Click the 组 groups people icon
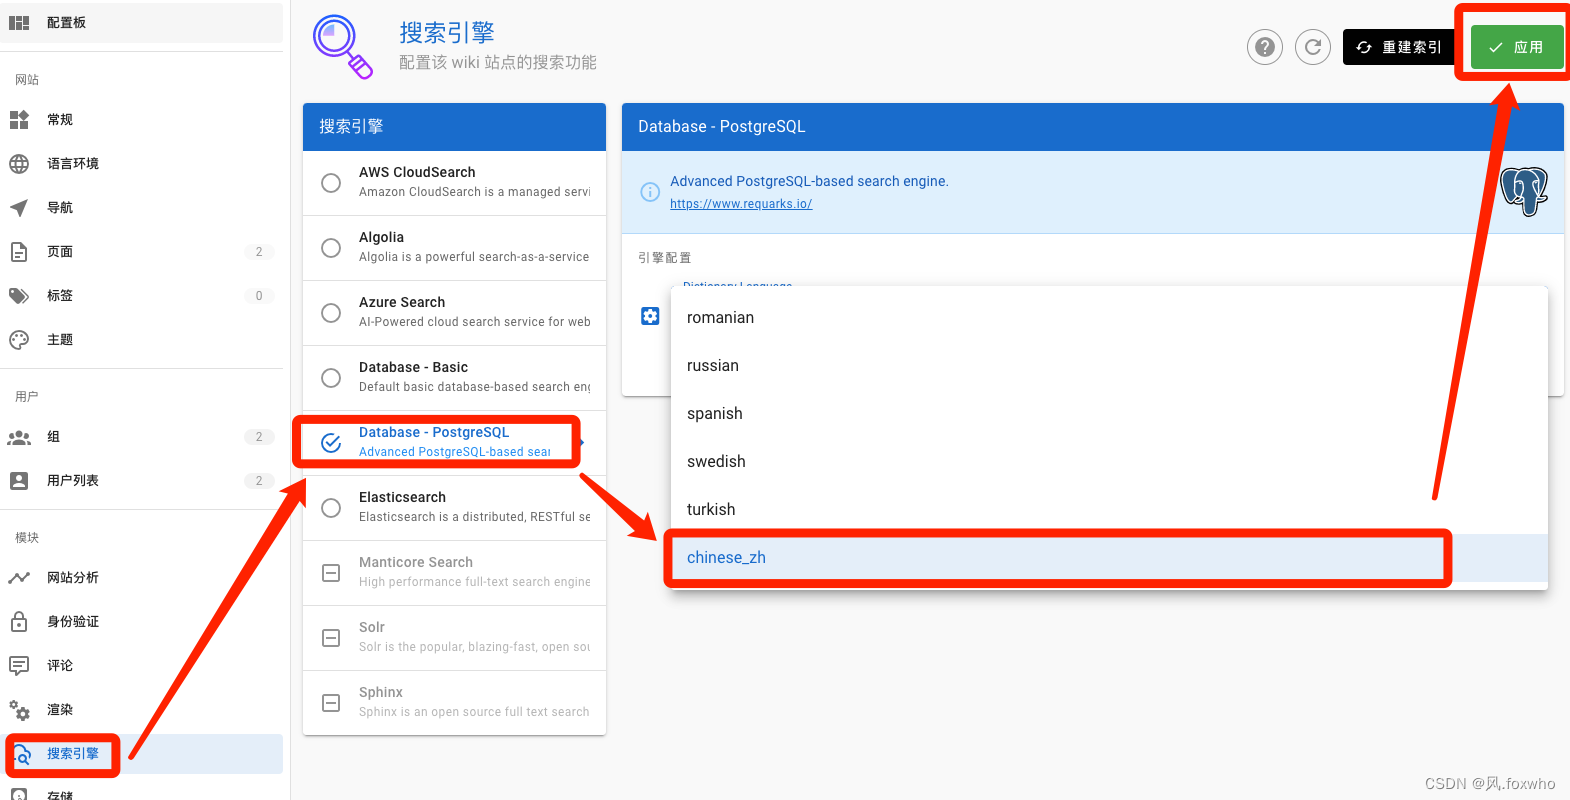 click(x=19, y=437)
